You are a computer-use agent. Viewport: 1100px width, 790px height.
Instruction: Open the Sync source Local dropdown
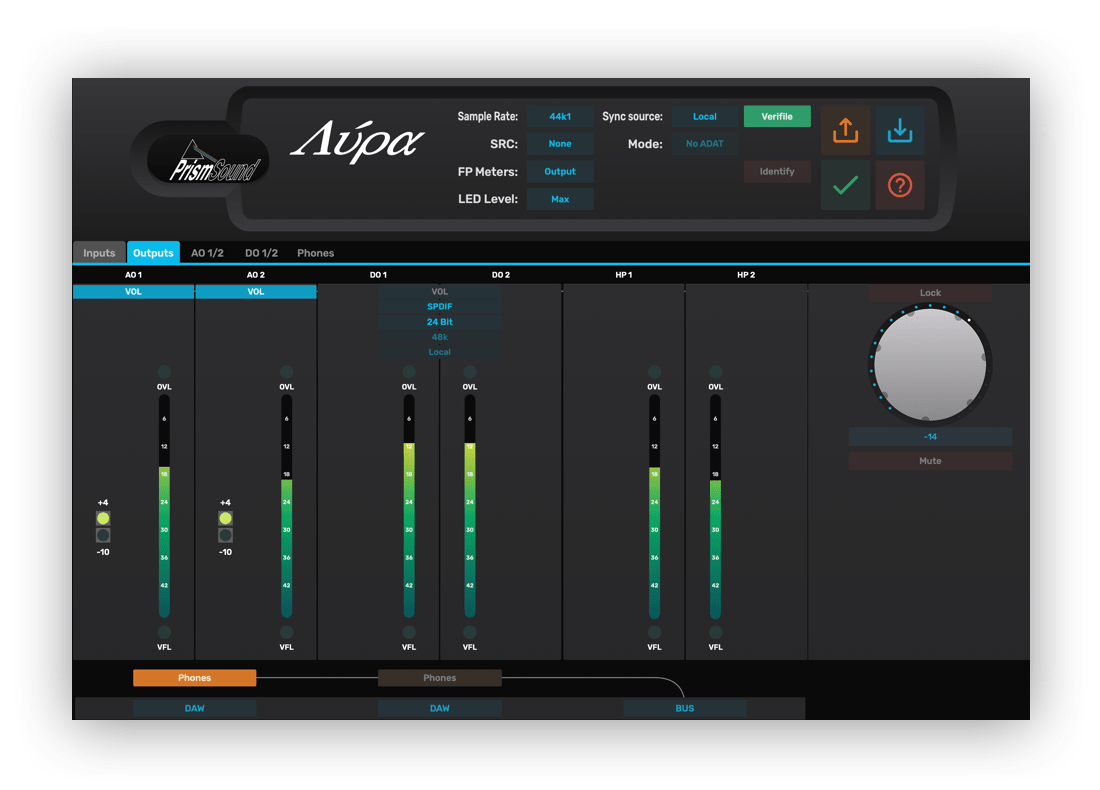705,116
